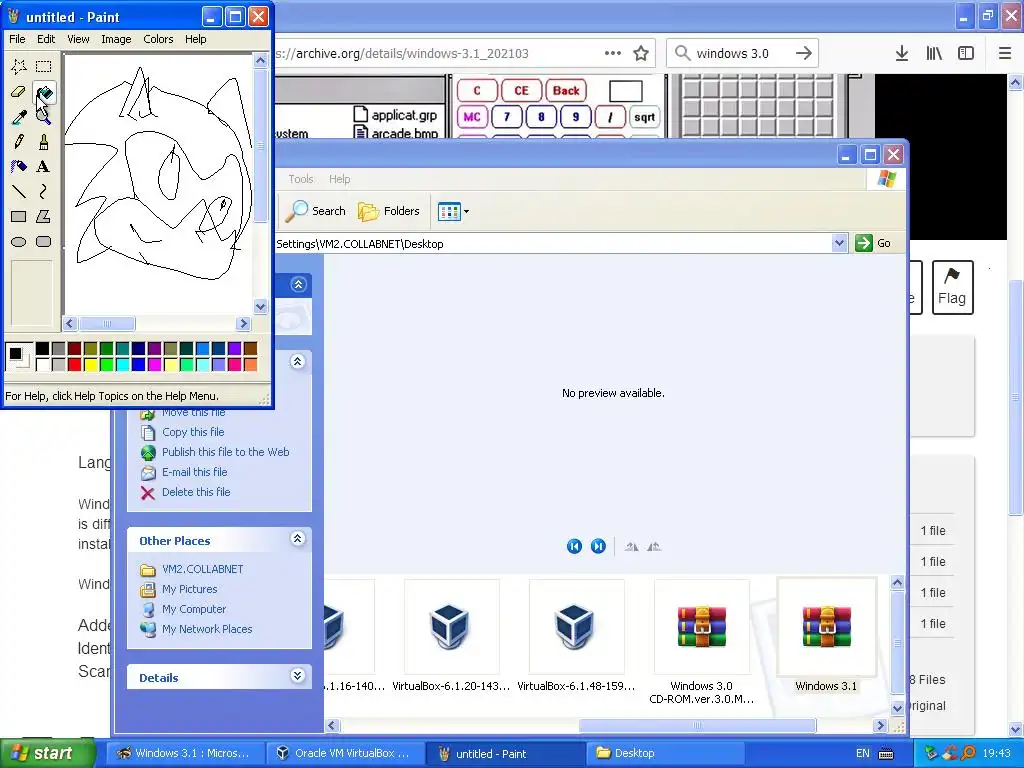Click the previous image filmstrip button
This screenshot has height=768, width=1024.
pyautogui.click(x=574, y=547)
